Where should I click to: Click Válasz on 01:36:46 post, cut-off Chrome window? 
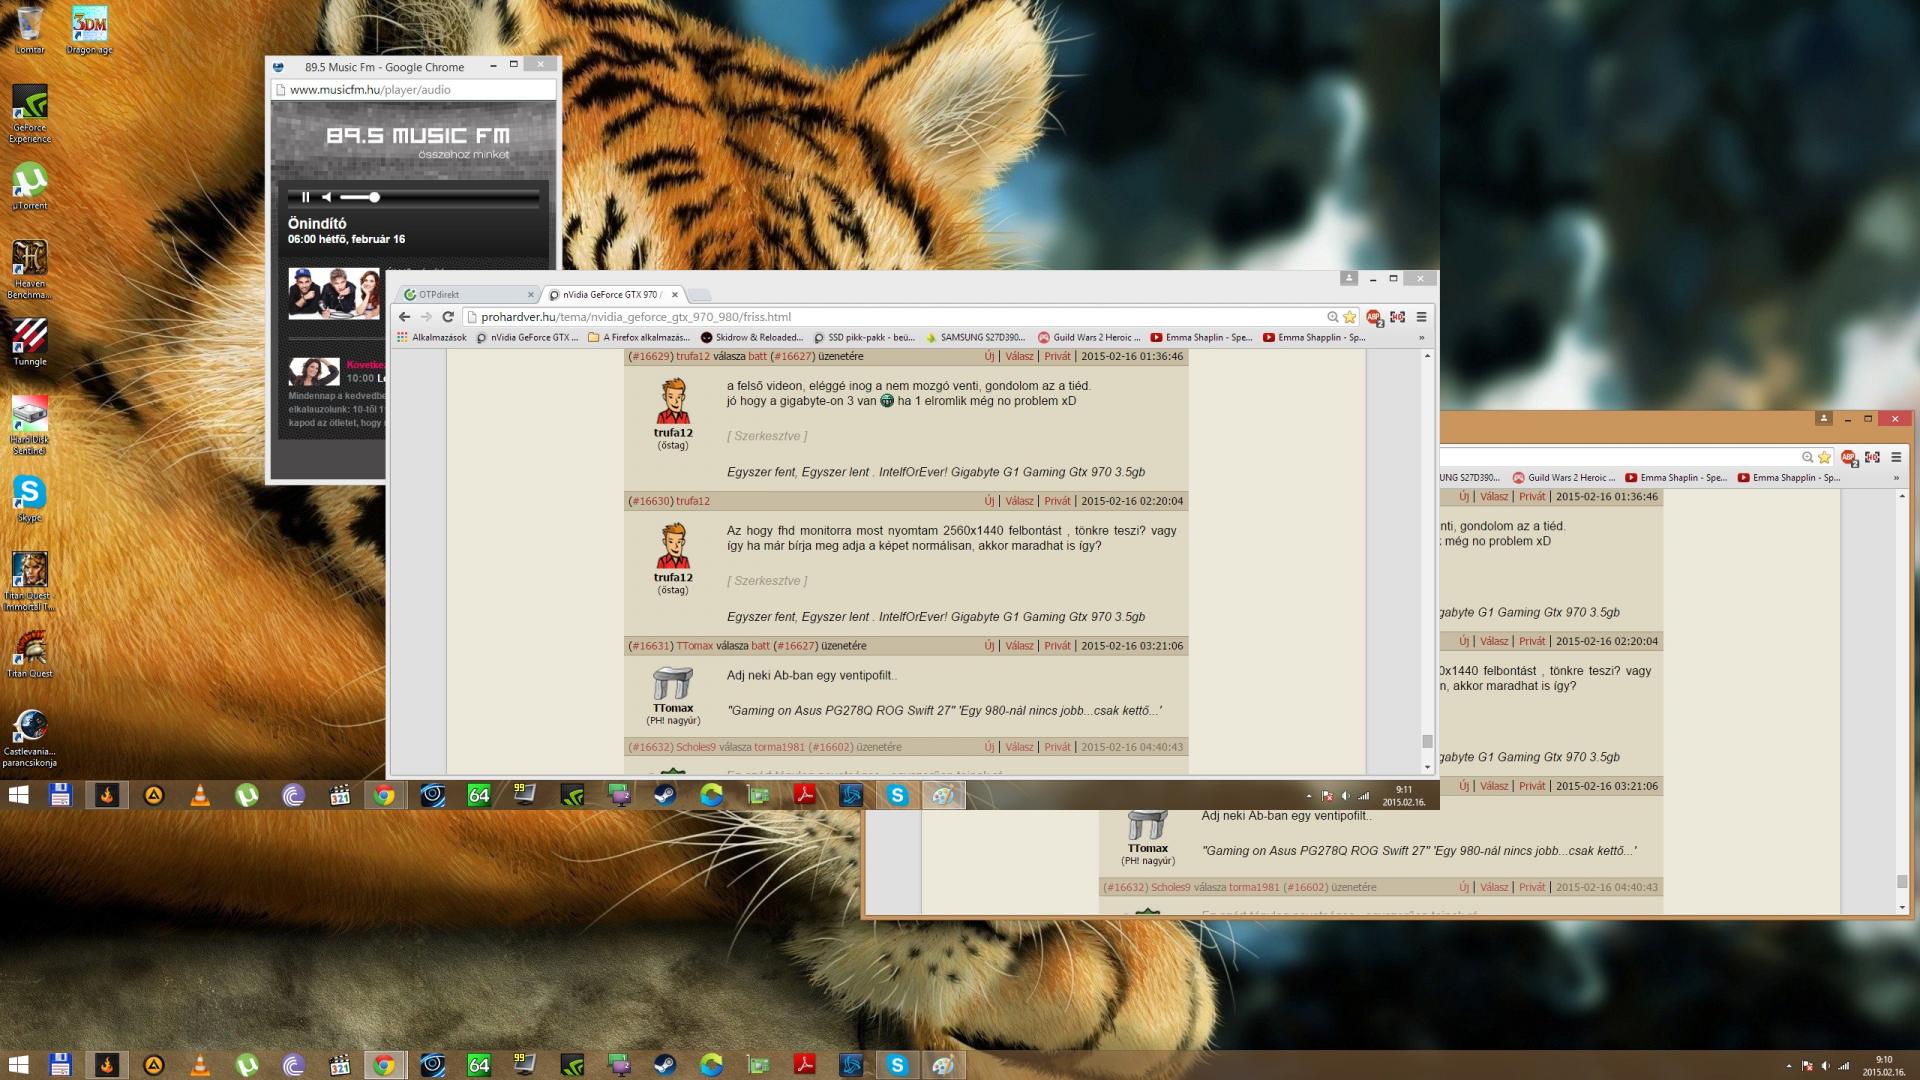coord(1494,497)
